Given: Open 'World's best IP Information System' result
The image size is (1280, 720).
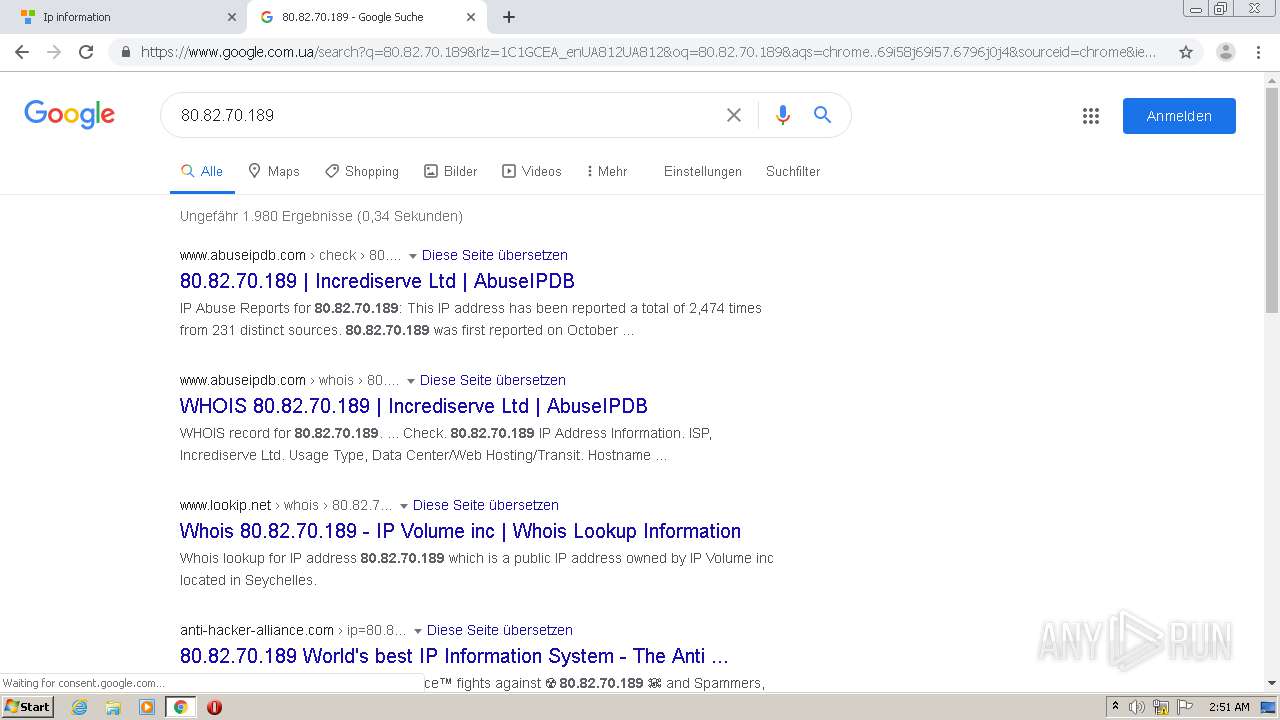Looking at the screenshot, I should [454, 656].
